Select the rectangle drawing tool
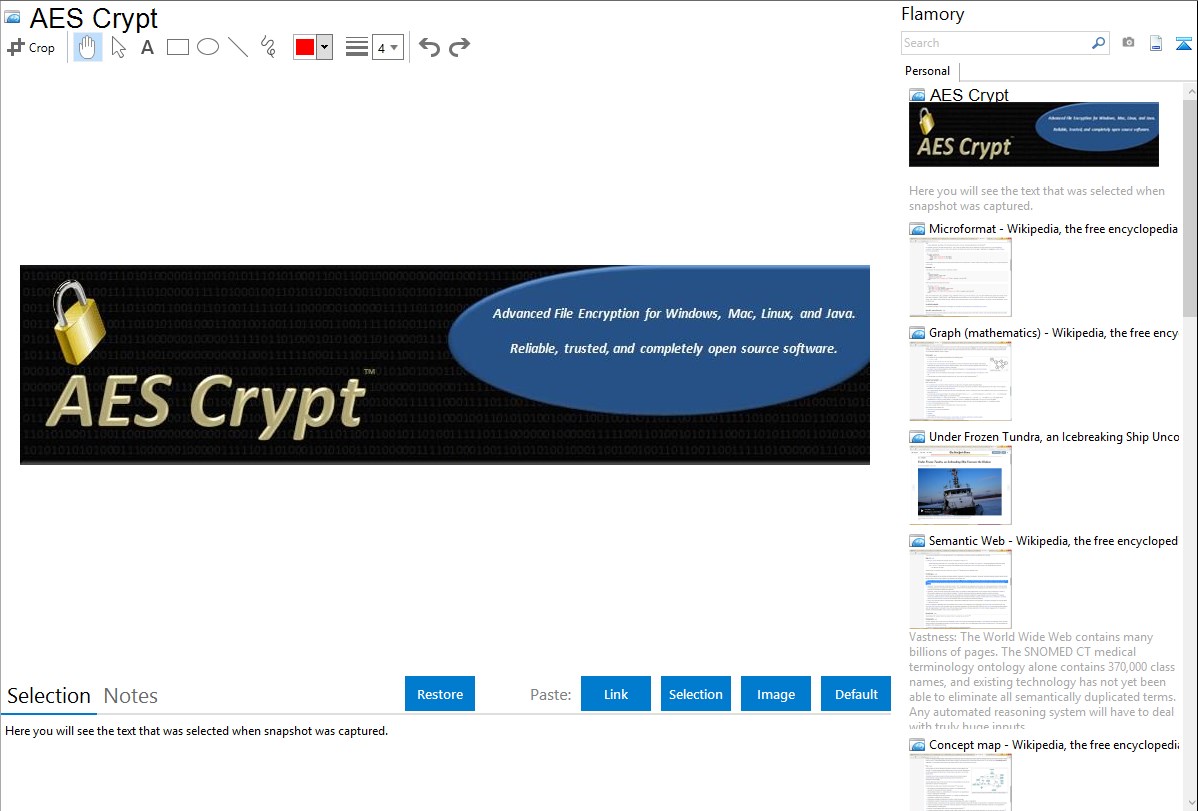 click(178, 47)
